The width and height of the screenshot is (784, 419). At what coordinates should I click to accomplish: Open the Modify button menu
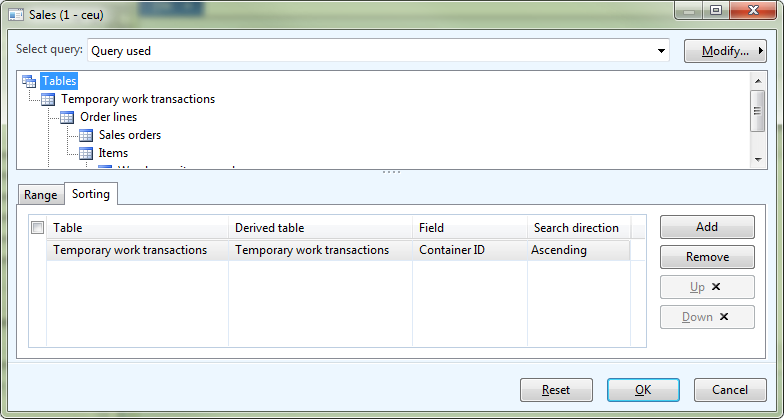(x=725, y=51)
